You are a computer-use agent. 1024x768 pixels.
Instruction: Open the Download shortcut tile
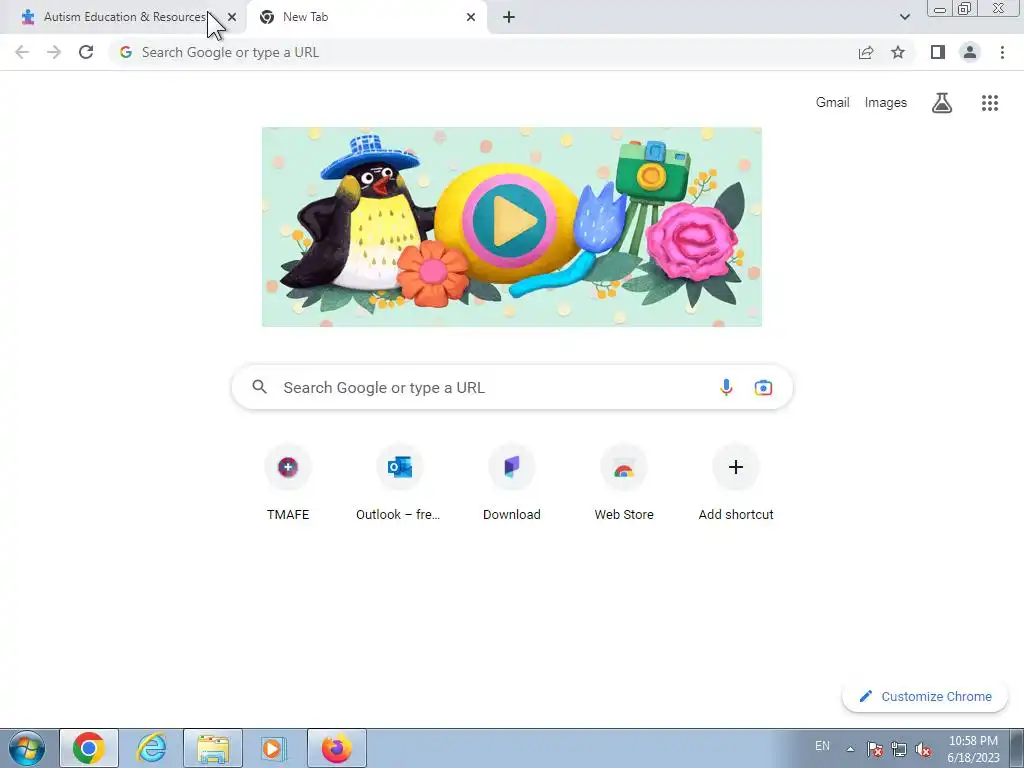click(x=511, y=483)
